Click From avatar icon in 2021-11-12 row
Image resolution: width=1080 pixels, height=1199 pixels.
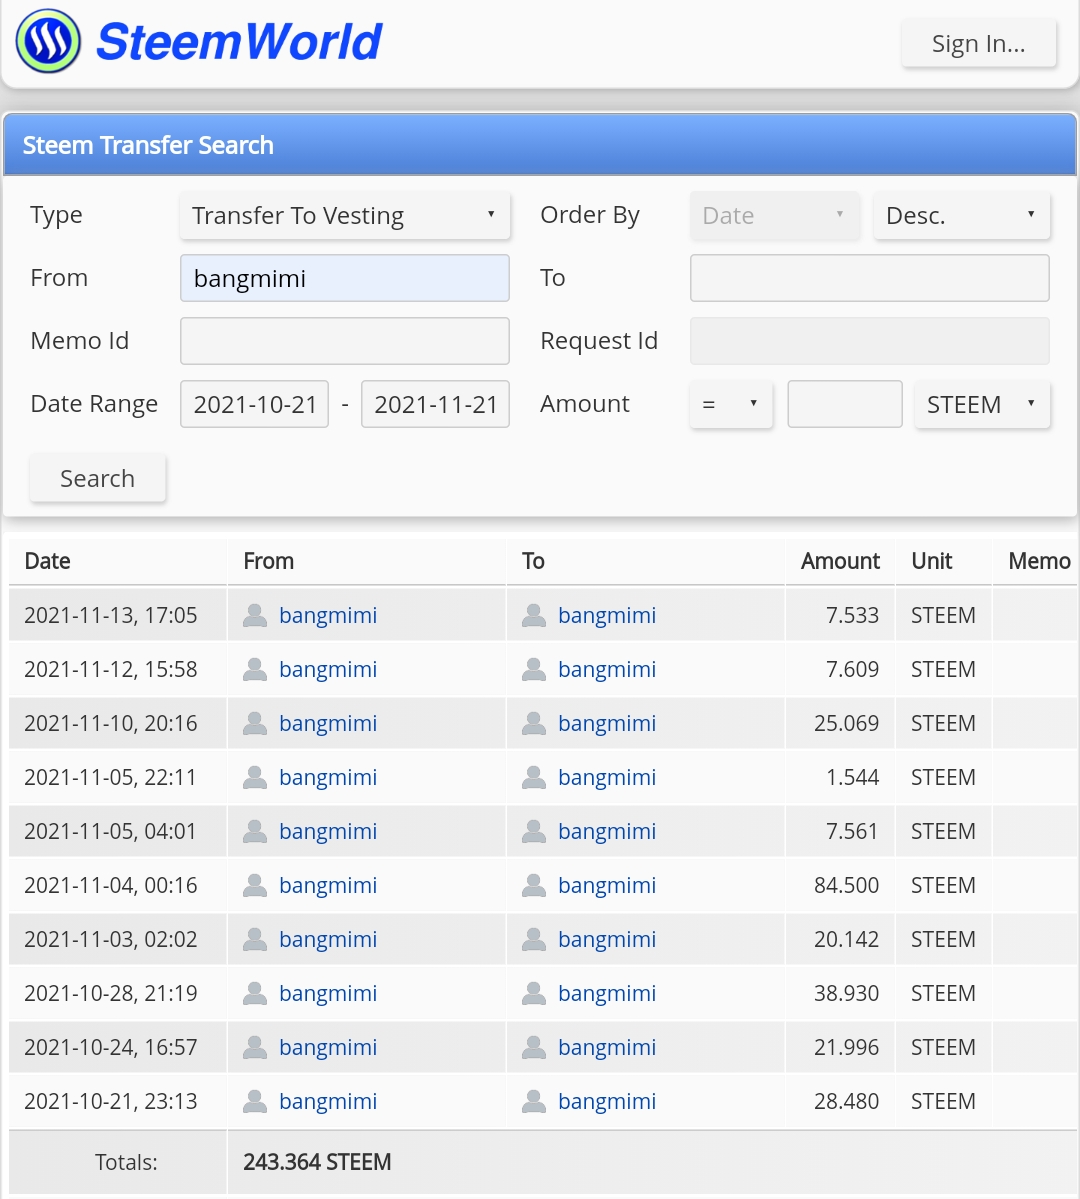pyautogui.click(x=255, y=669)
